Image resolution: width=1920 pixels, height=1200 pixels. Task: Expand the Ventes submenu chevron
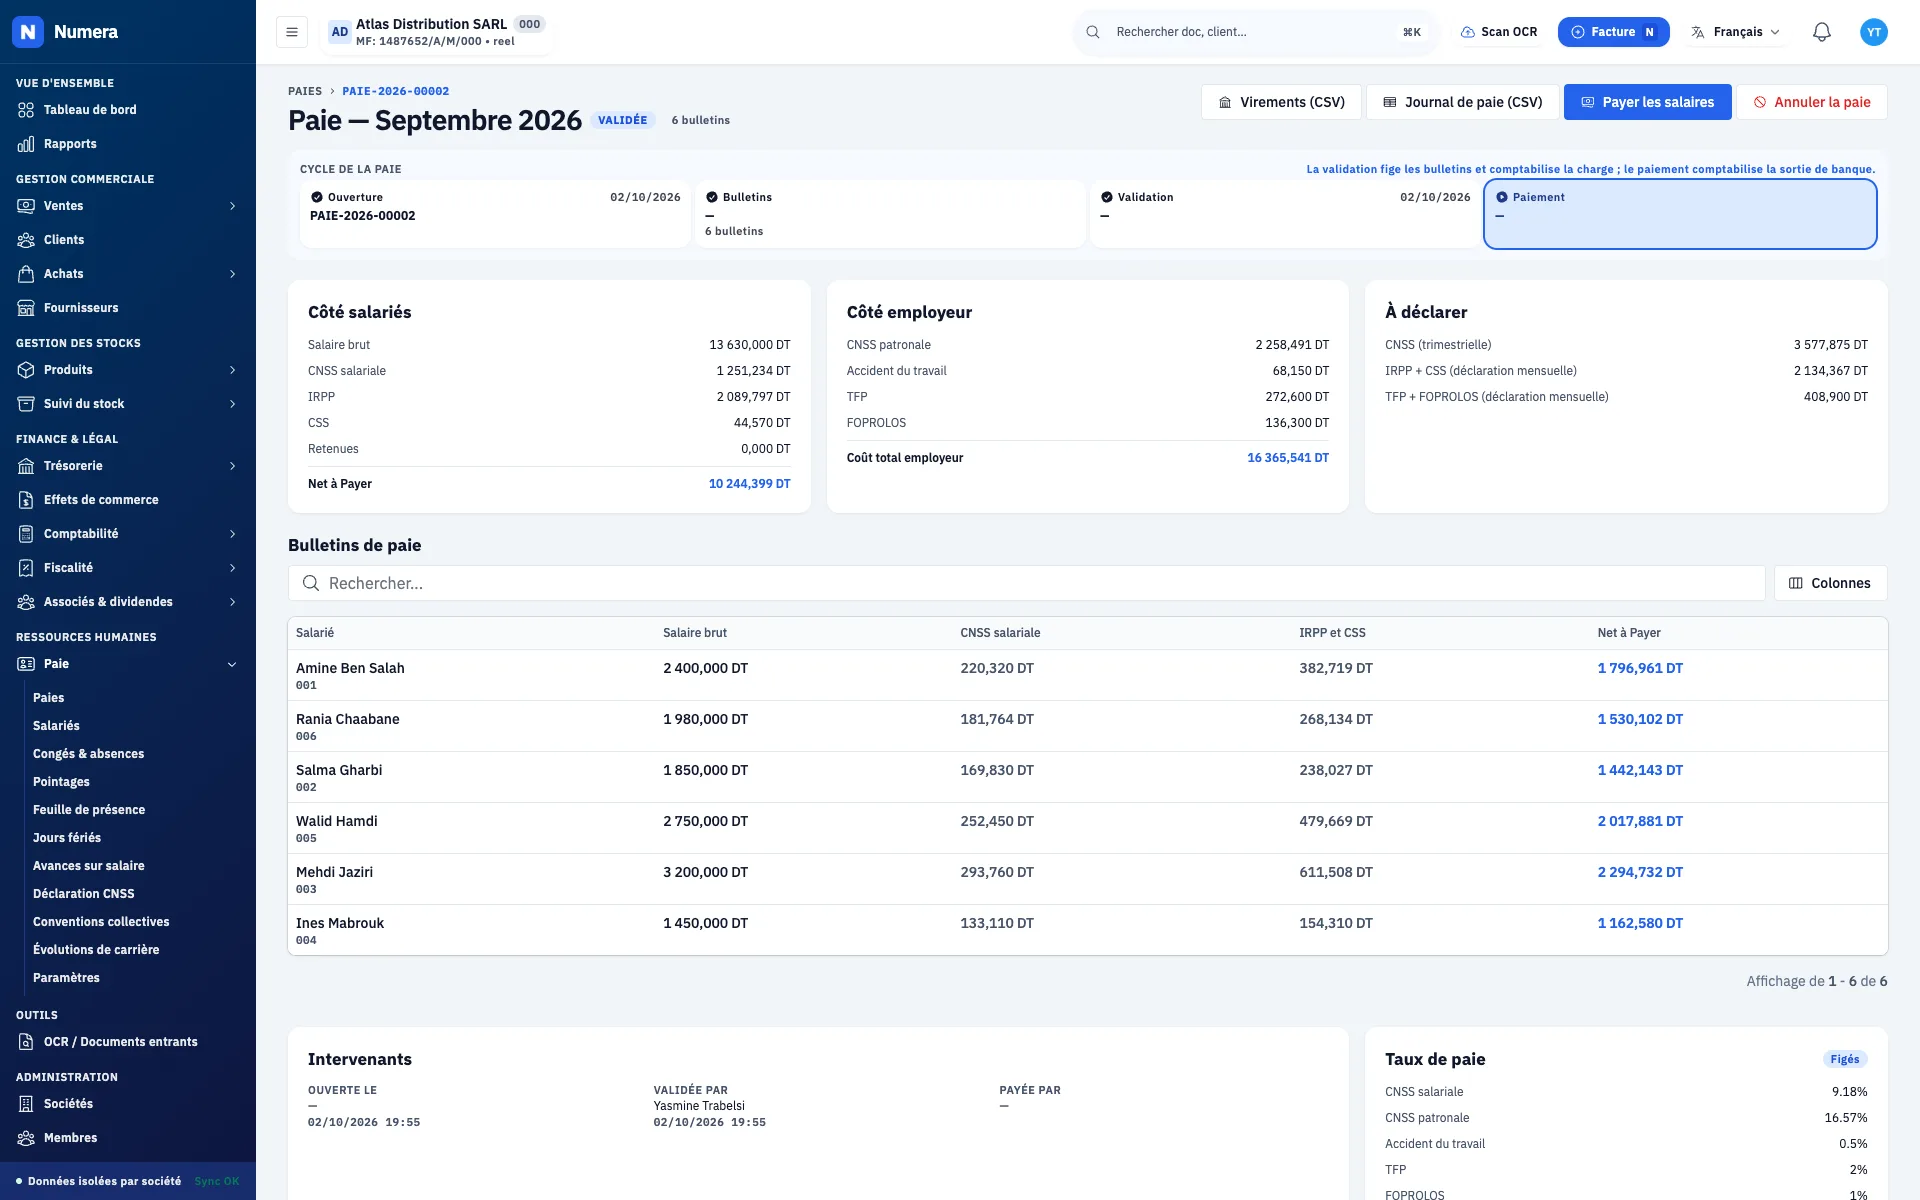coord(232,206)
